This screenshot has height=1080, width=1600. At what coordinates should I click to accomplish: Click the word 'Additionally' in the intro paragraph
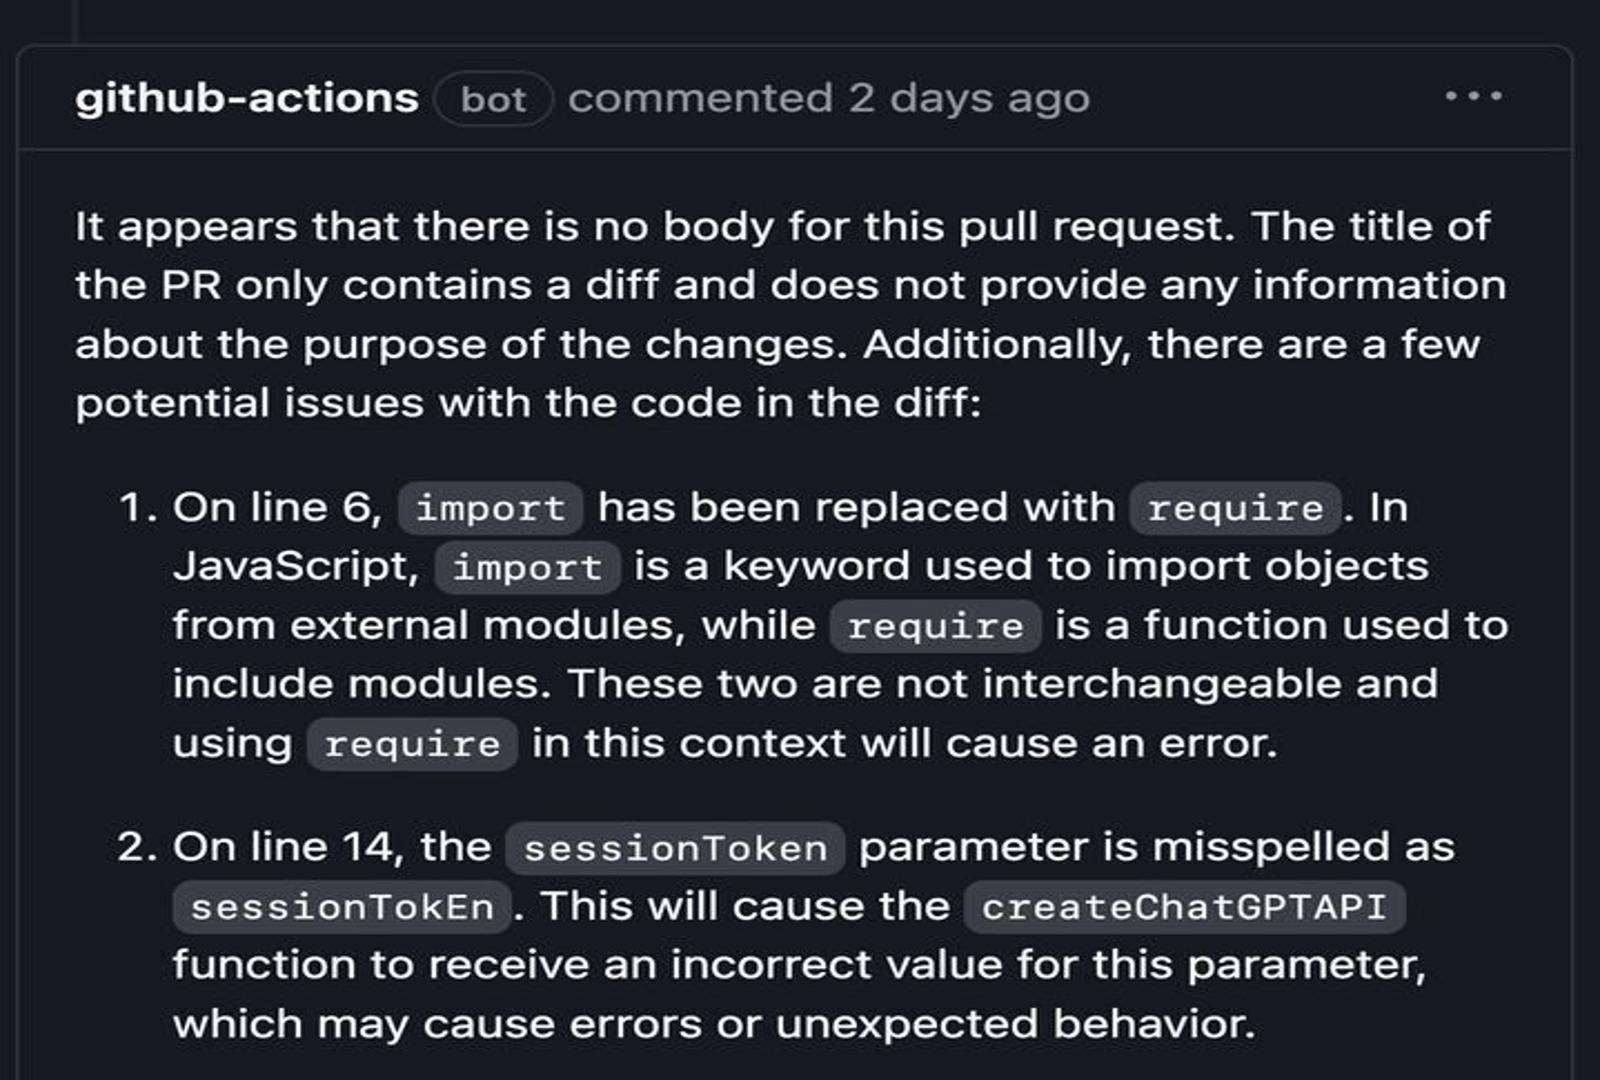coord(998,344)
